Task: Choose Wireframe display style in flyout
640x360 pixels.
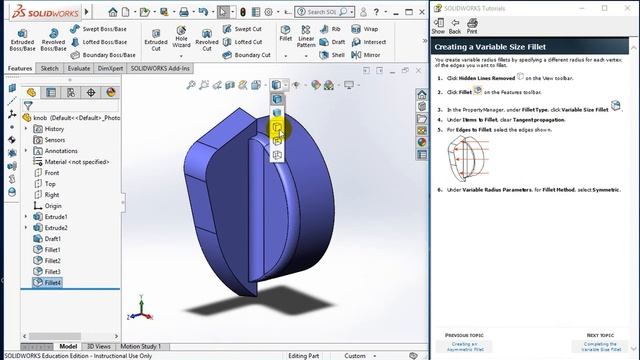Action: point(277,155)
